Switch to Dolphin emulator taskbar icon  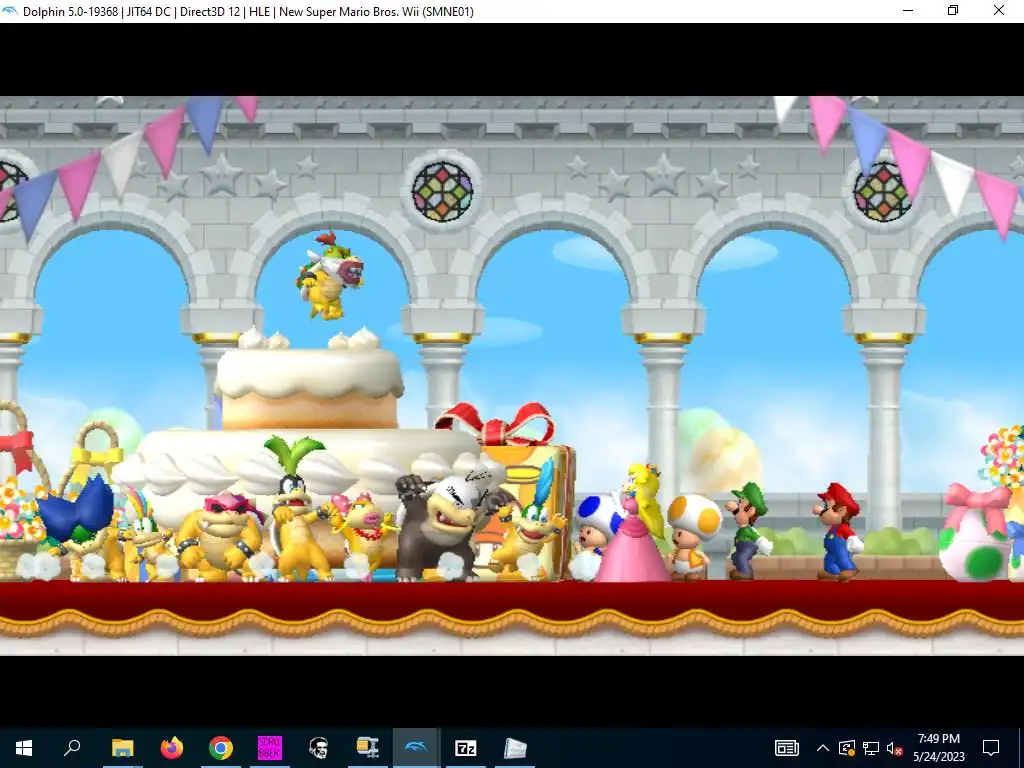tap(417, 748)
